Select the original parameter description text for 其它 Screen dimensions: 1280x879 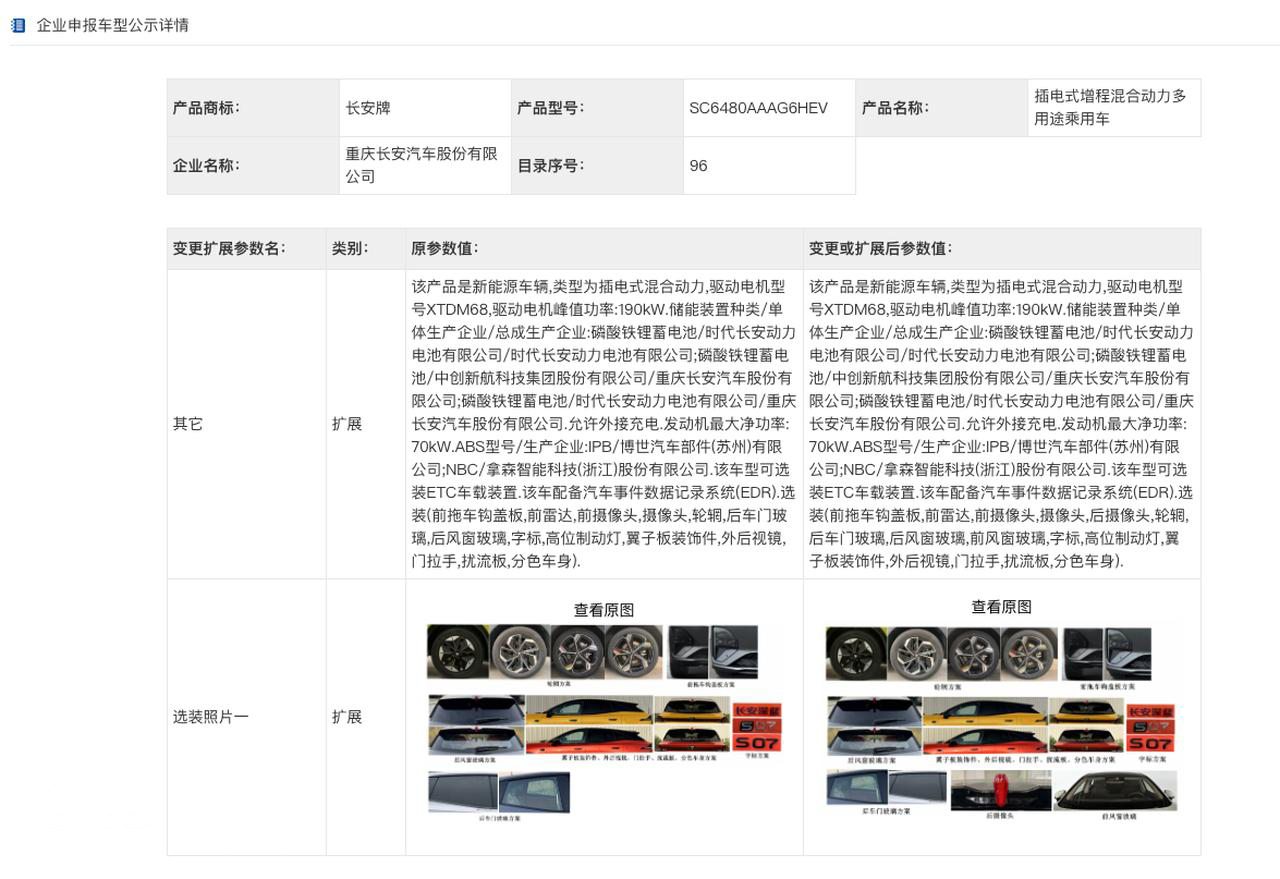pyautogui.click(x=604, y=424)
